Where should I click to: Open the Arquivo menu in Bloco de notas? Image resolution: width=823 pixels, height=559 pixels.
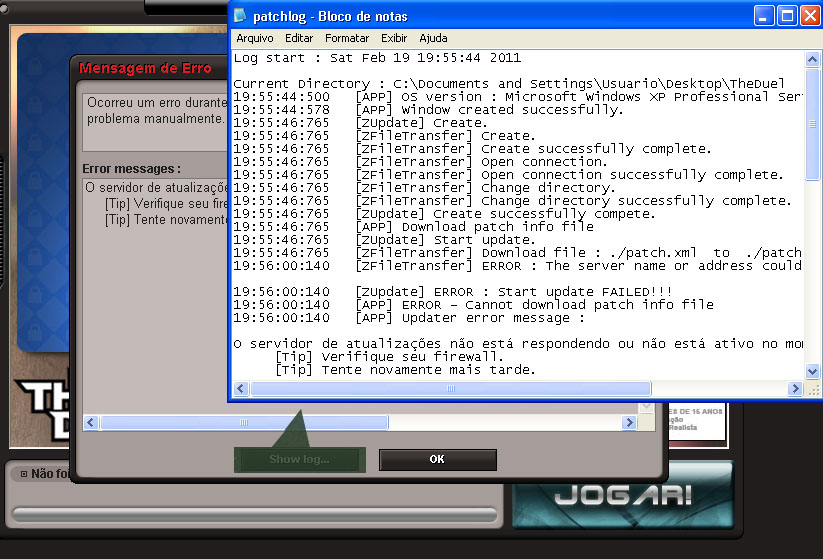coord(255,38)
